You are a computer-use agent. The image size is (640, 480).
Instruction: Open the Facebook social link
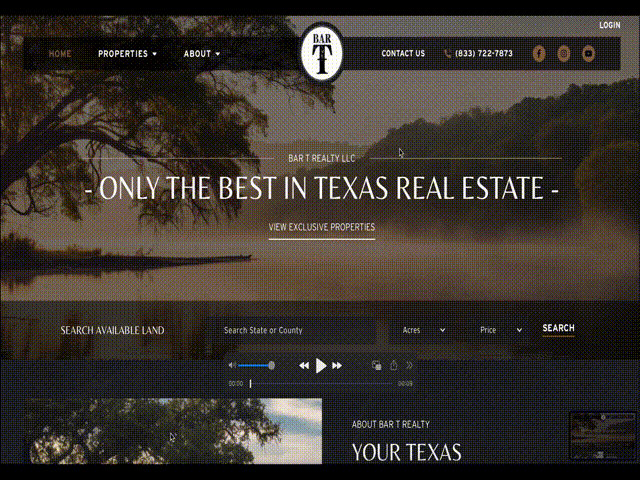click(x=539, y=53)
